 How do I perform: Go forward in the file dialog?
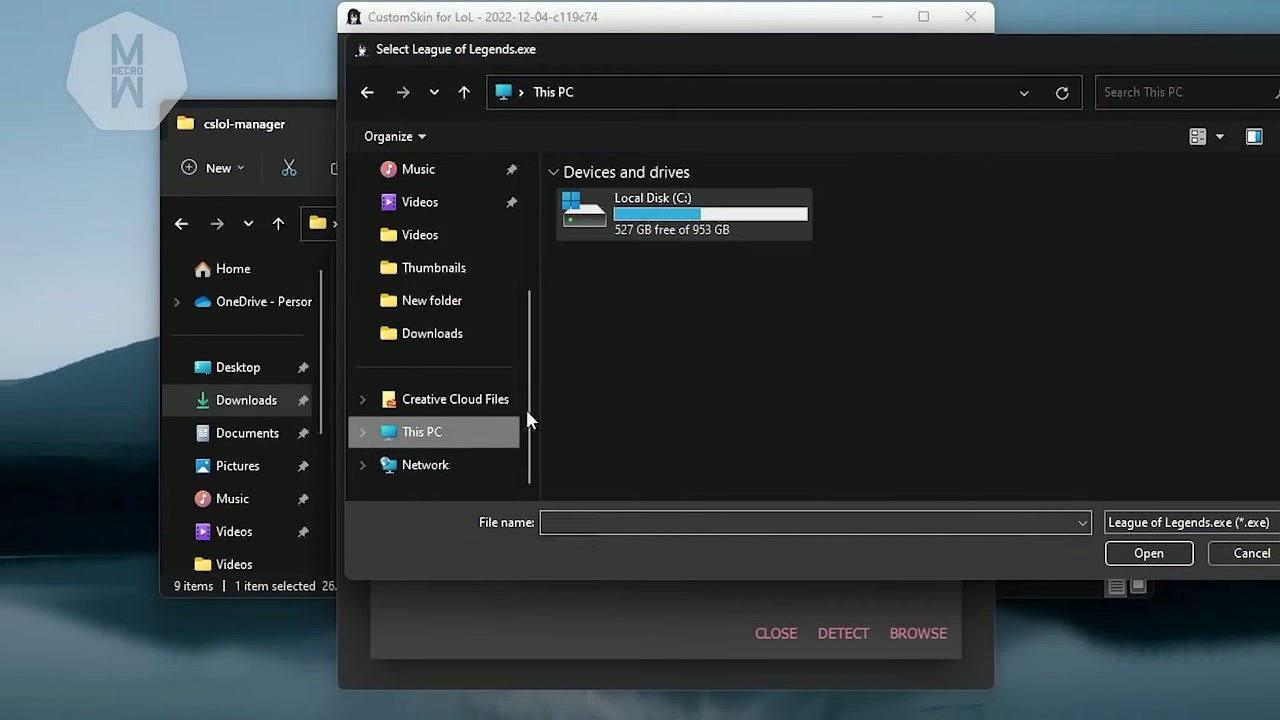pyautogui.click(x=403, y=92)
